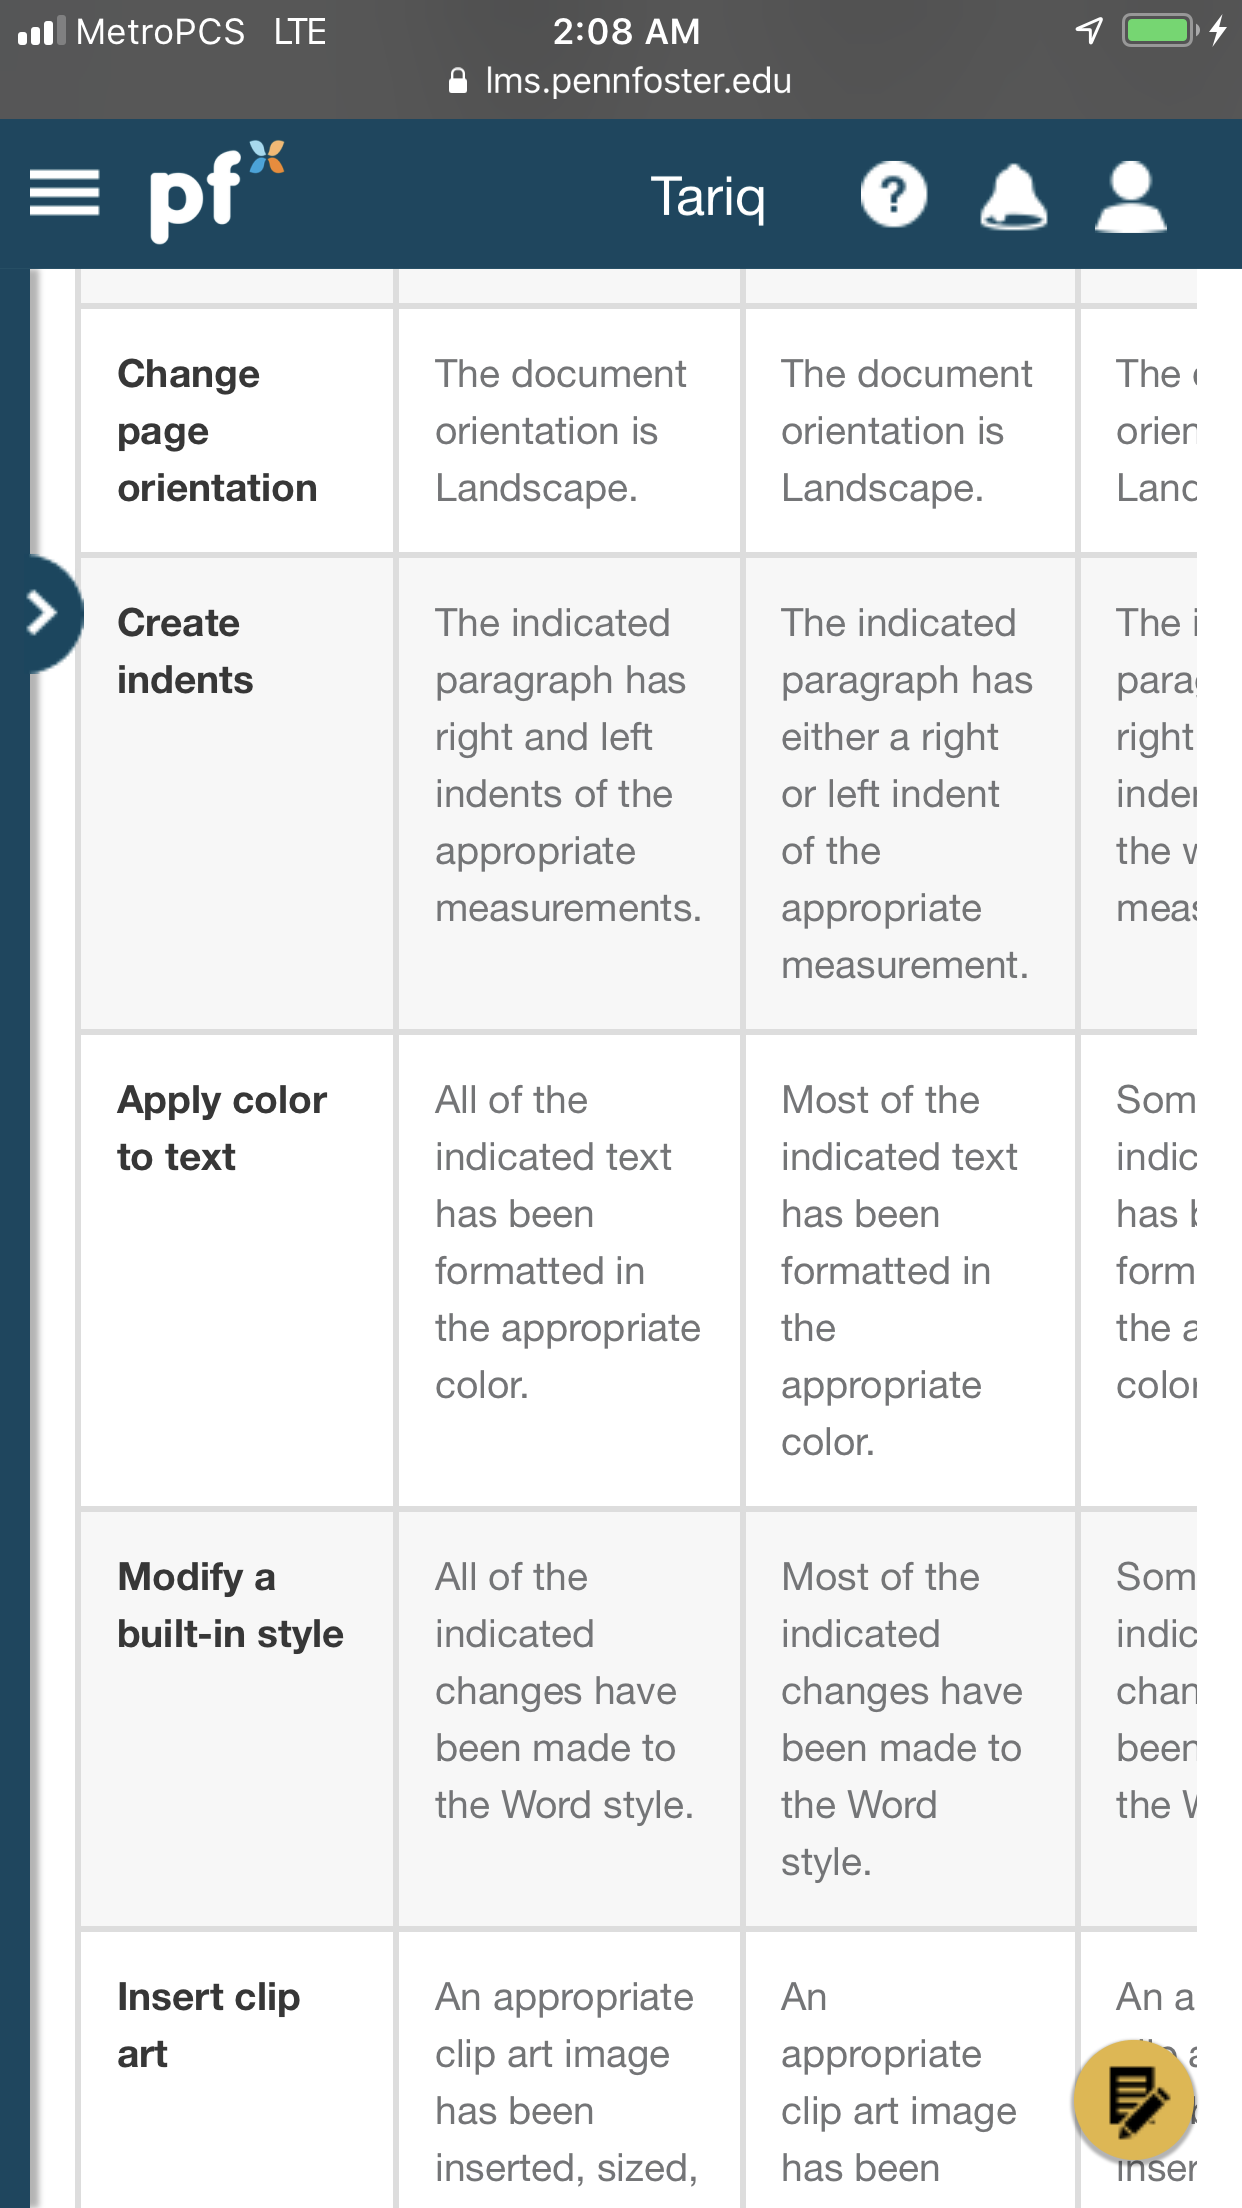Click the 'Most of the indicated text' color cell
This screenshot has height=2208, width=1242.
[910, 1271]
